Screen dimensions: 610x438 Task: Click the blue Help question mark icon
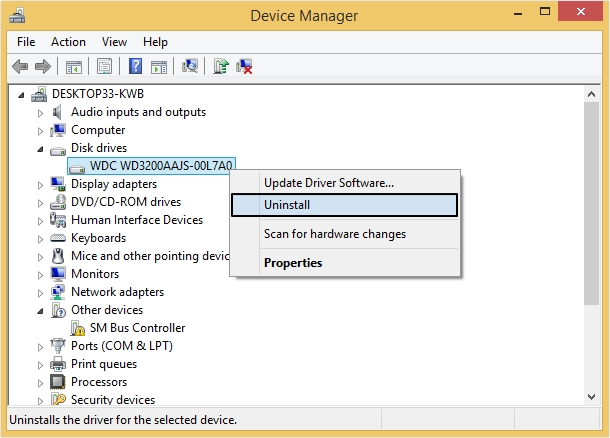tap(135, 66)
